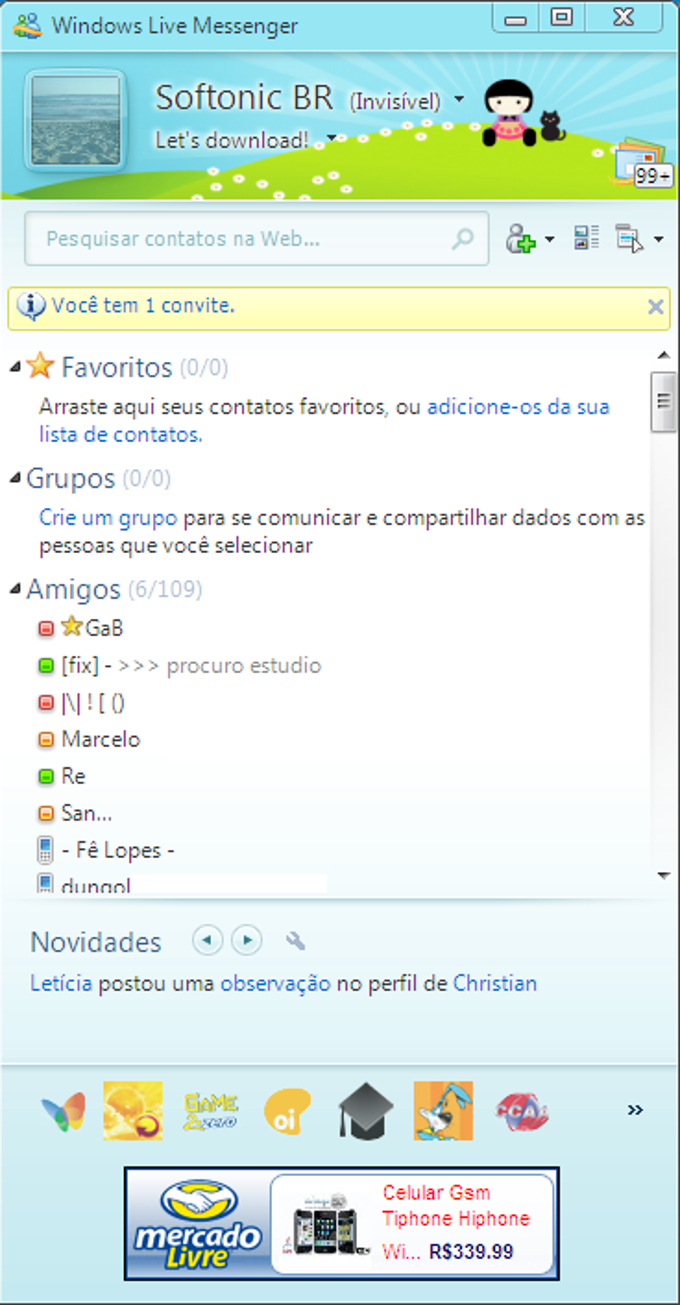Click the show menu icon
The height and width of the screenshot is (1305, 680).
630,238
